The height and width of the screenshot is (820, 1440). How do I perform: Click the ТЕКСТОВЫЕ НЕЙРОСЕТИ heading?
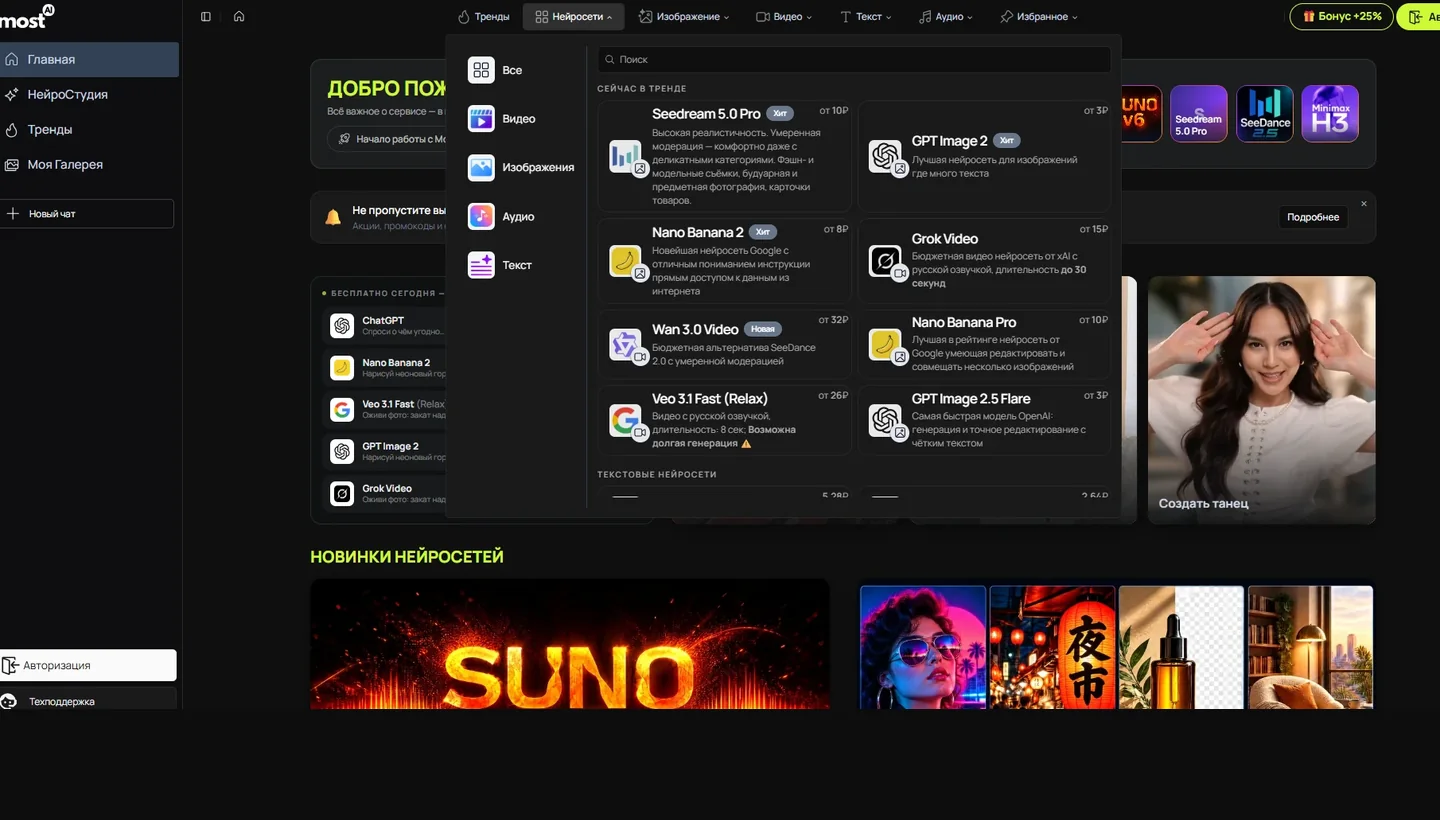point(657,474)
